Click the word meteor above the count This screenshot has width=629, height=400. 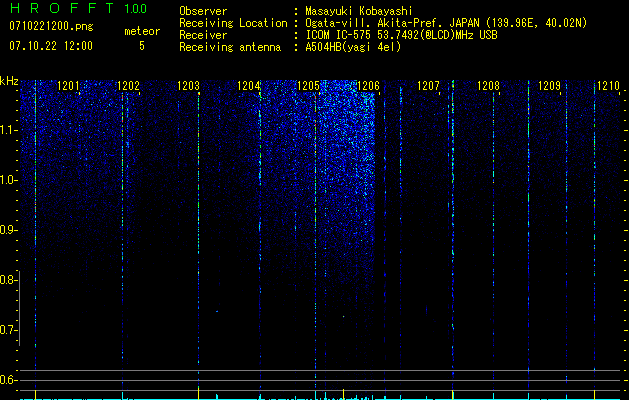142,31
